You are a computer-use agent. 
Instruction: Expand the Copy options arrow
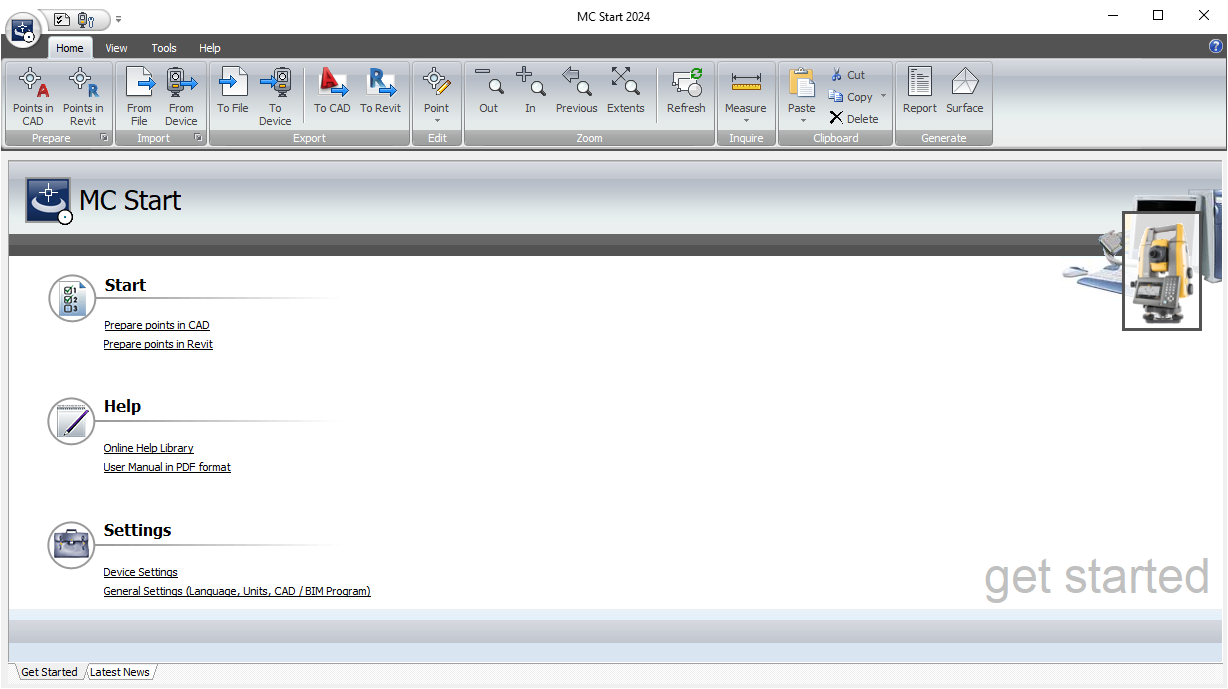(x=884, y=97)
